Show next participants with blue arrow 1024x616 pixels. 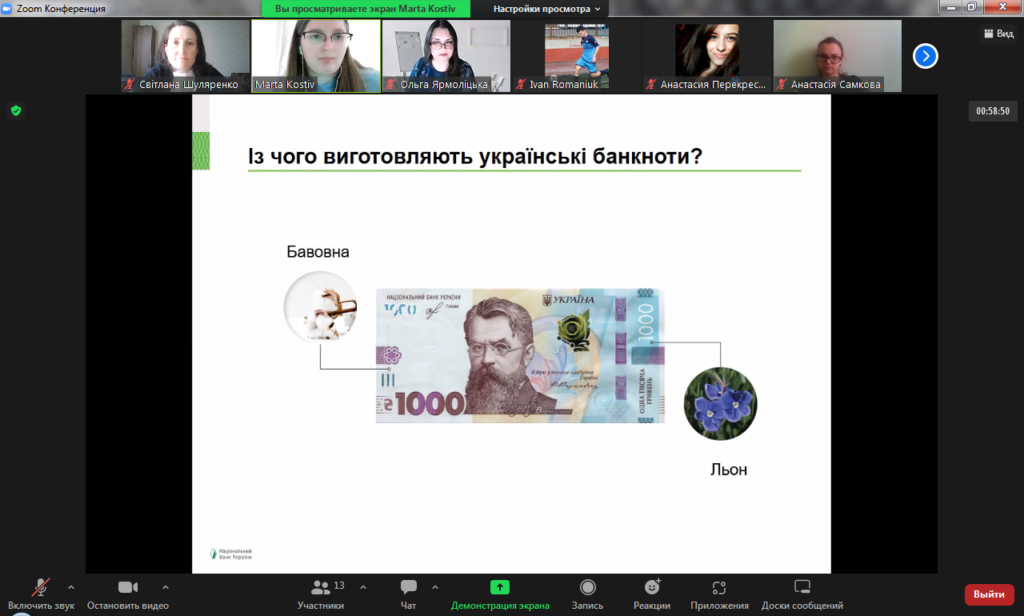pyautogui.click(x=925, y=56)
